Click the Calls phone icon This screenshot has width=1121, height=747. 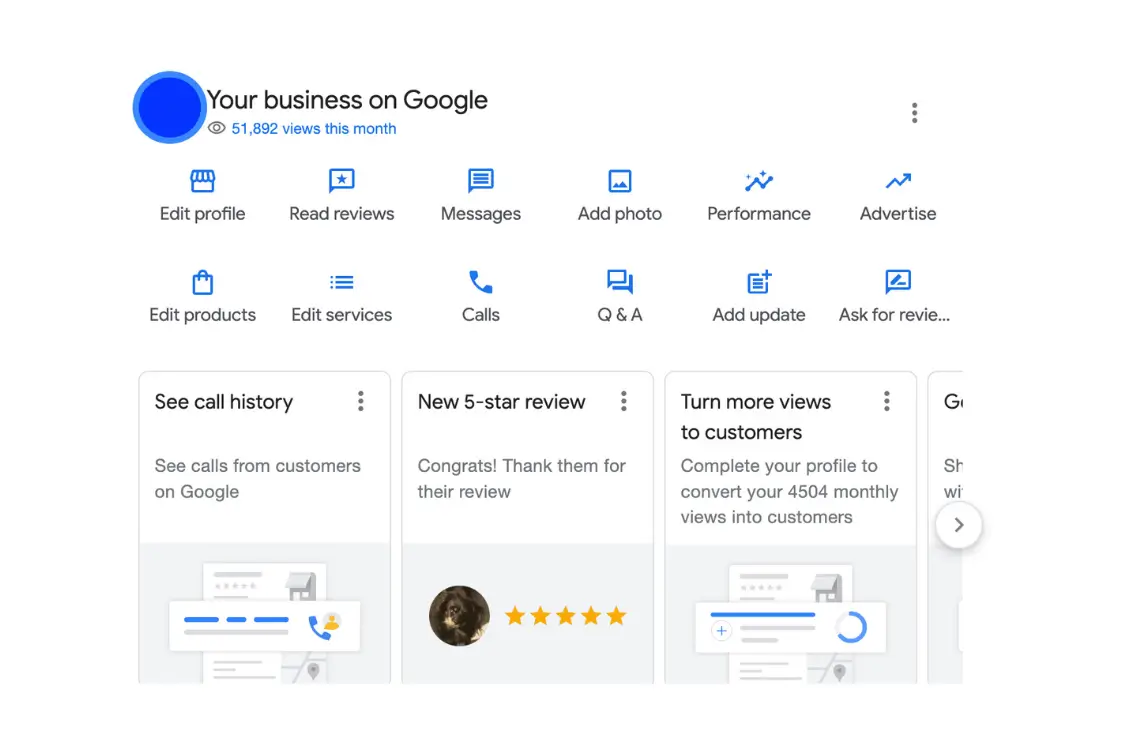click(x=481, y=282)
